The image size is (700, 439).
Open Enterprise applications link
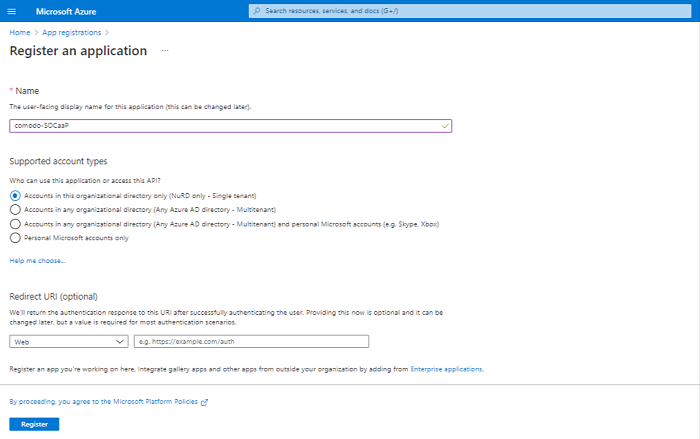[446, 369]
